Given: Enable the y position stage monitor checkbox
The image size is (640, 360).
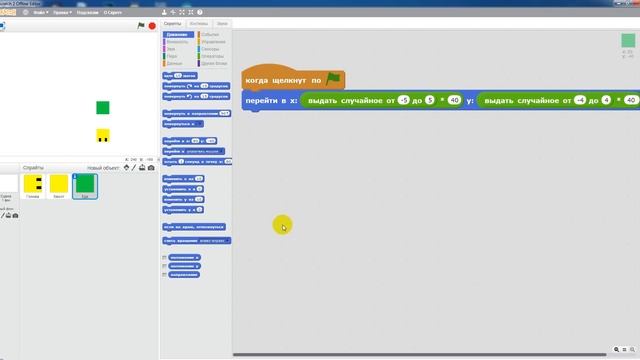Looking at the screenshot, I should 164,267.
